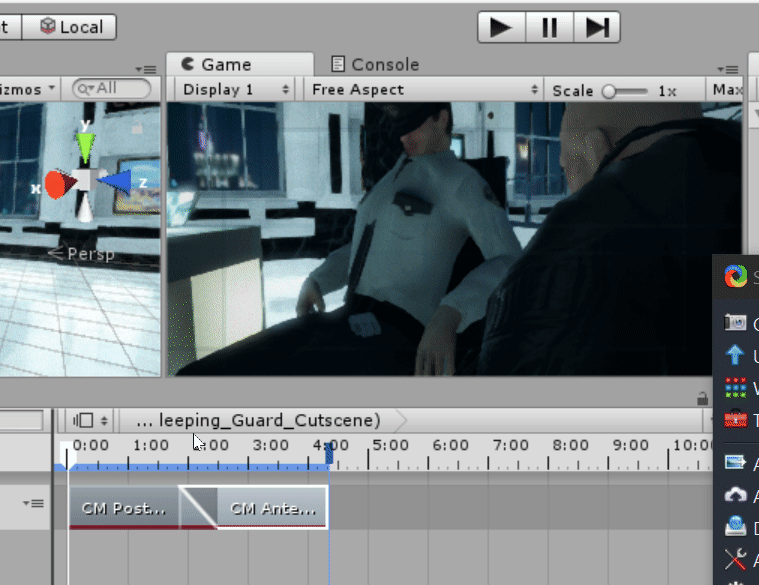
Task: Open the Game panel options menu
Action: tap(728, 70)
